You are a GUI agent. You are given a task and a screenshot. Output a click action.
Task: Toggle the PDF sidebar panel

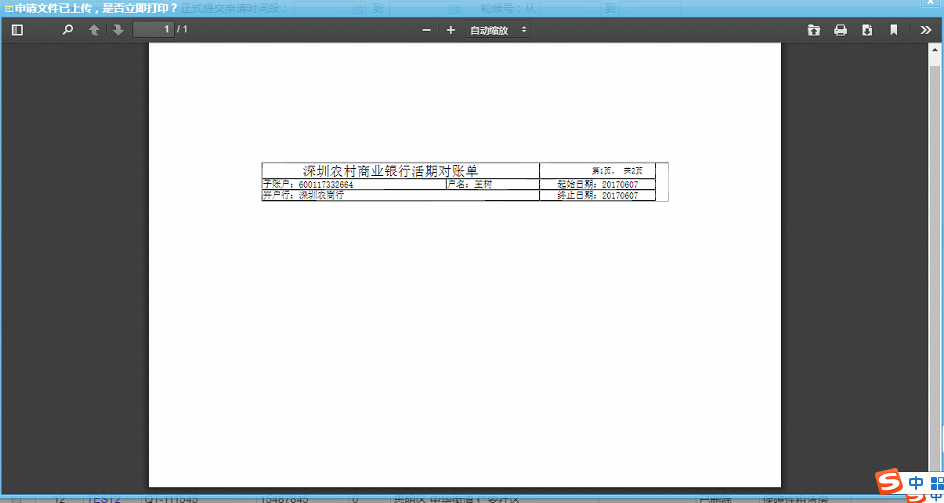(17, 30)
